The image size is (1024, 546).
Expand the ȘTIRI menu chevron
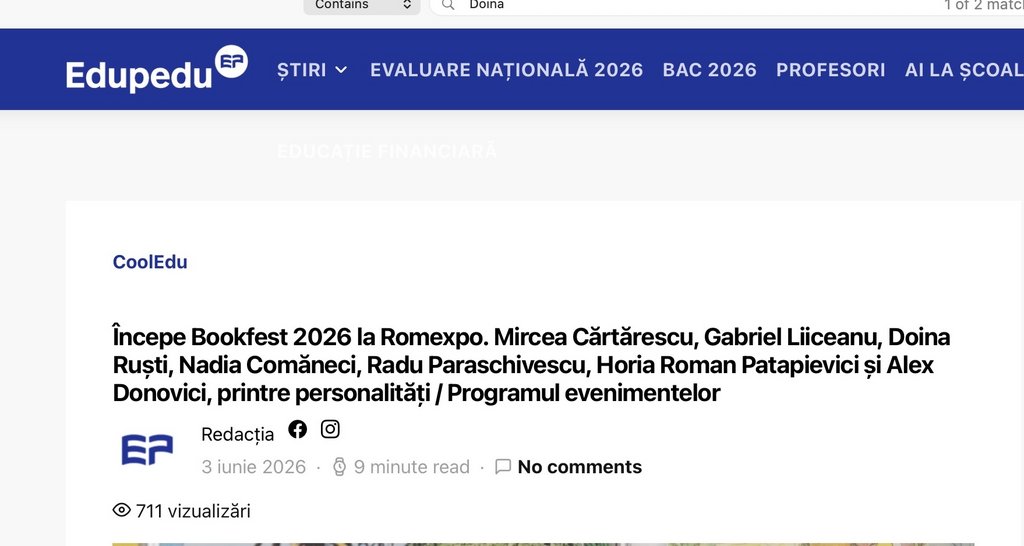click(341, 70)
